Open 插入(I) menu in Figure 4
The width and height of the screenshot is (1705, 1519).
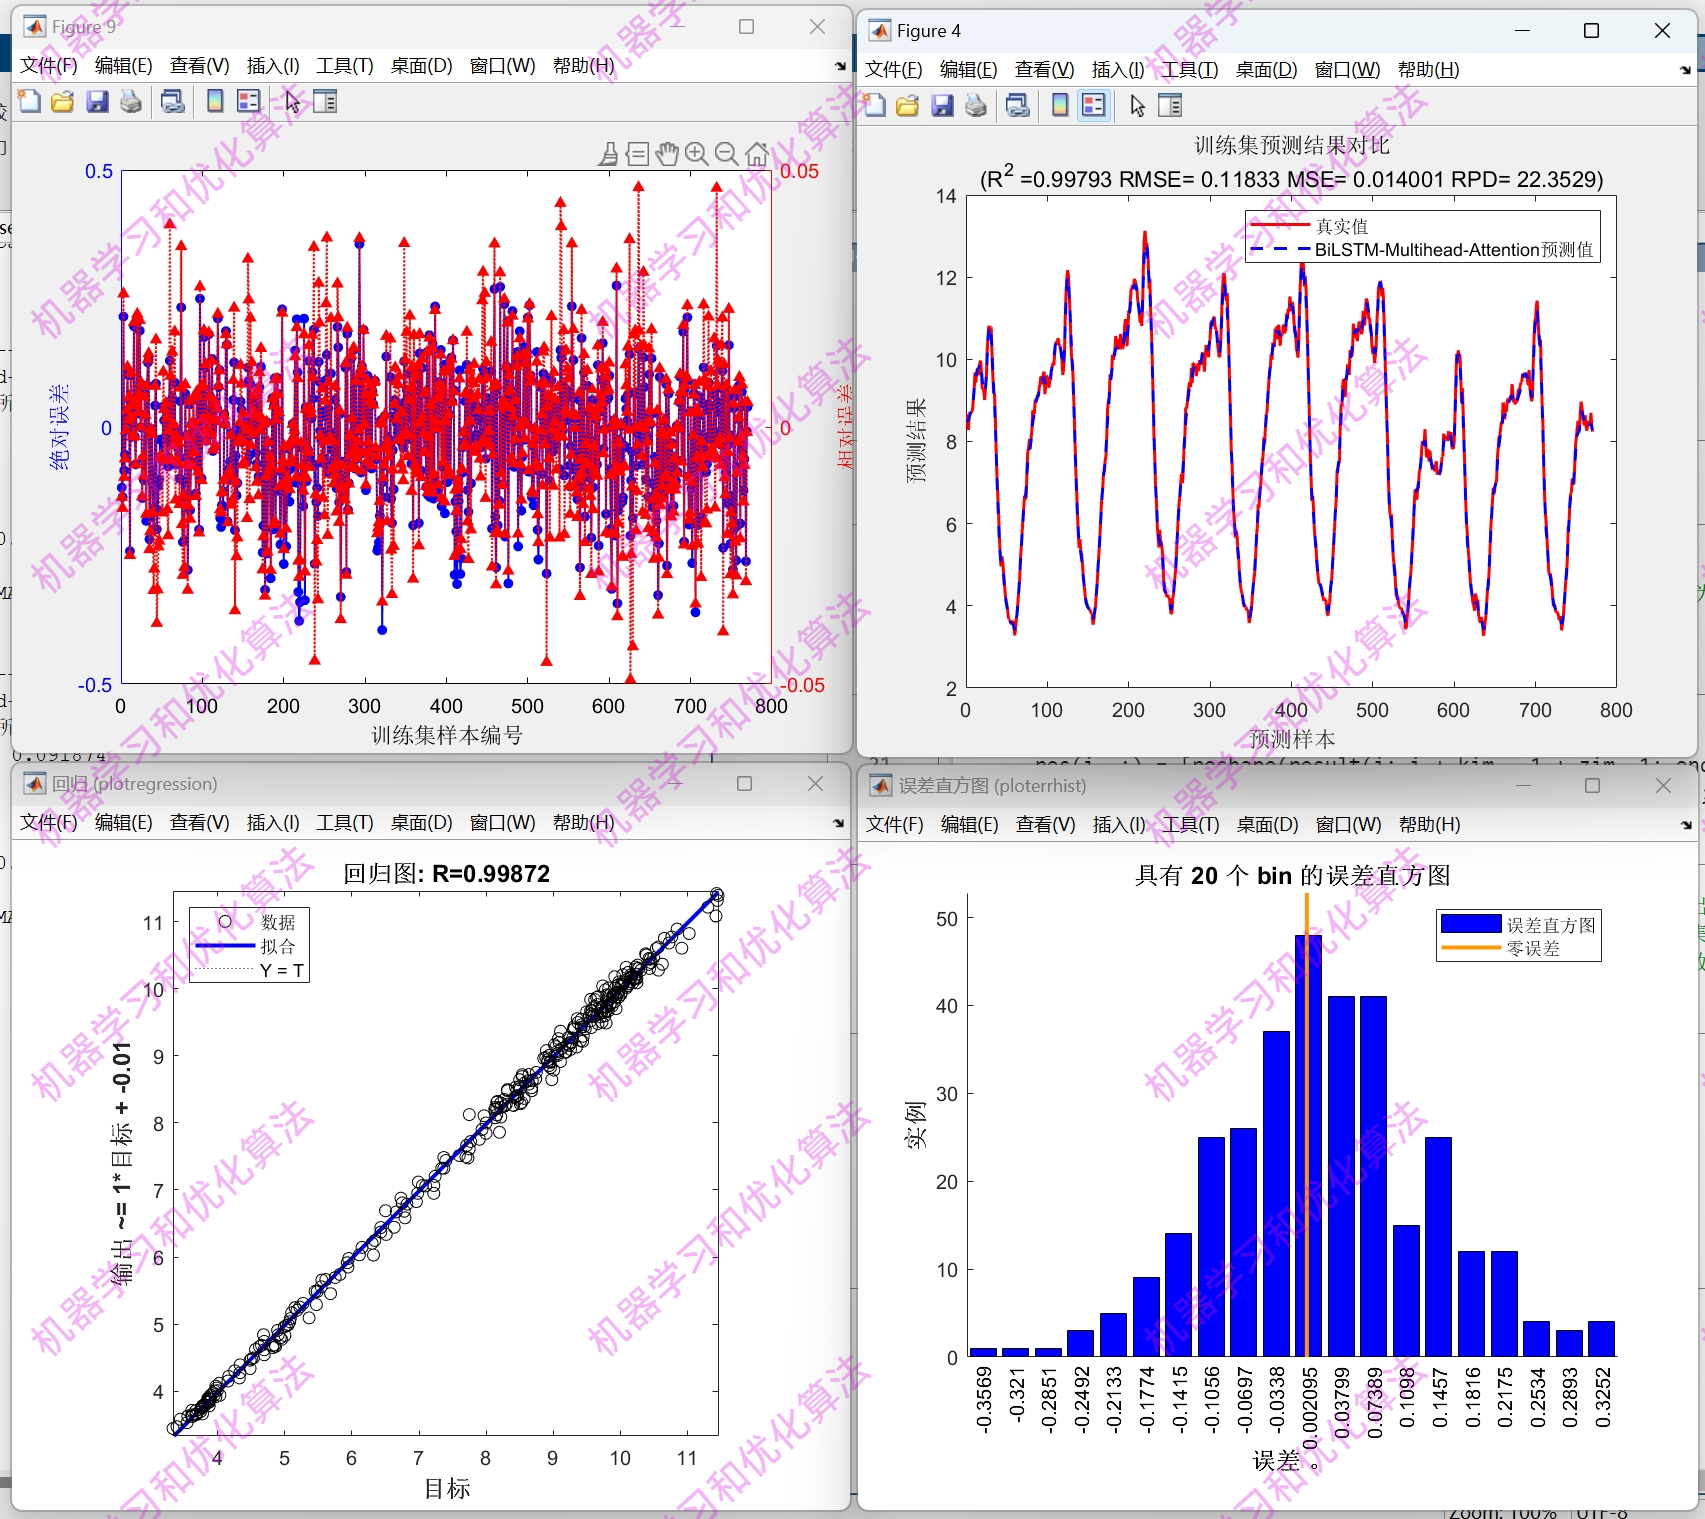[x=1118, y=70]
